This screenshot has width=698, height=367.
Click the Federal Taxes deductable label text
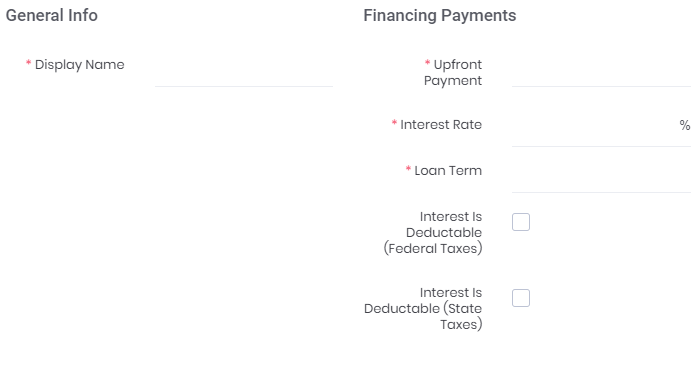point(433,232)
